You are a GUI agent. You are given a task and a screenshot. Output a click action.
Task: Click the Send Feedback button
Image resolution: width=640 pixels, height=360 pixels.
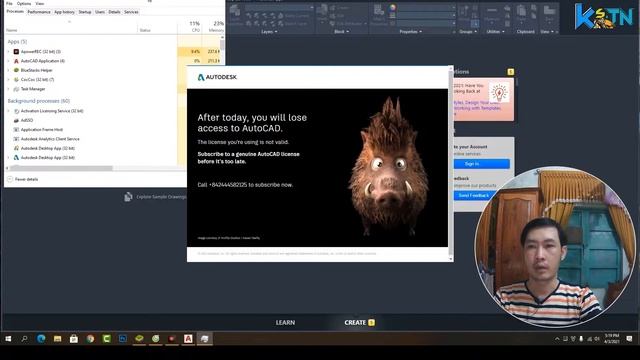(473, 196)
